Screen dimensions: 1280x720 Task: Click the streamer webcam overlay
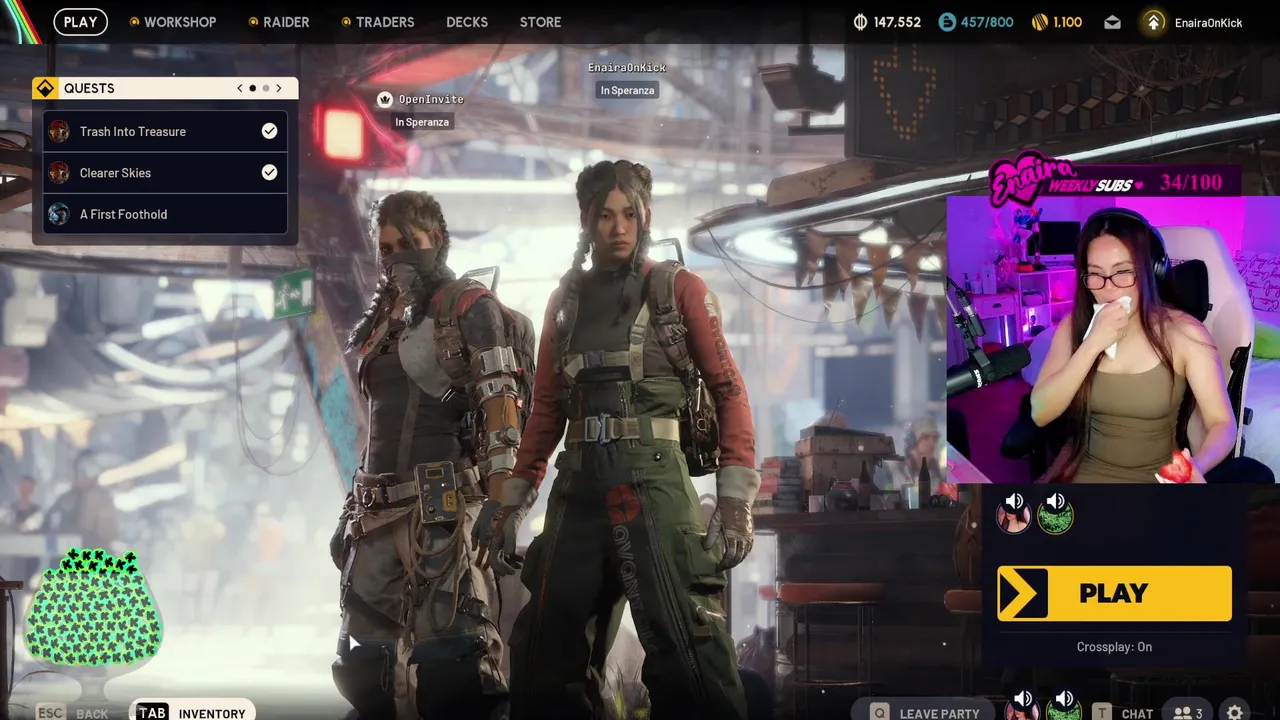1113,338
